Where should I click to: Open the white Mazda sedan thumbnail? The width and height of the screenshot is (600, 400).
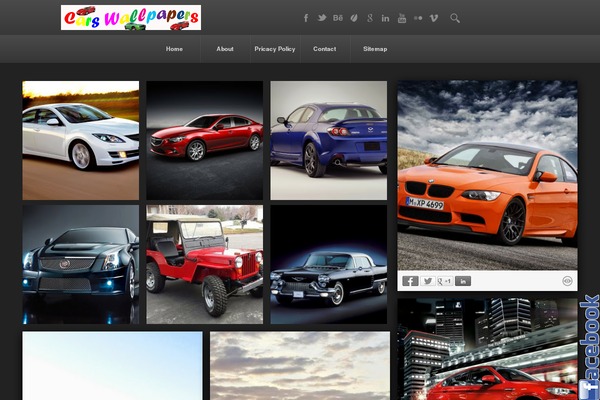[x=81, y=140]
